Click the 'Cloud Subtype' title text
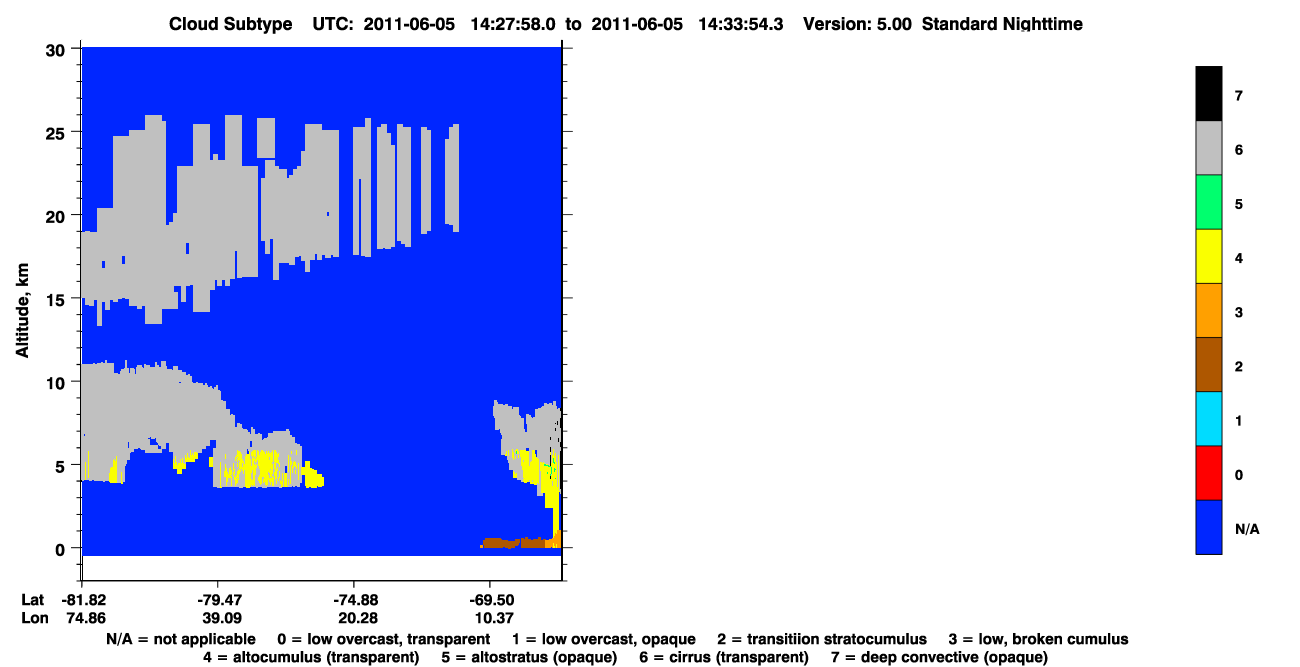This screenshot has height=667, width=1300. click(232, 23)
